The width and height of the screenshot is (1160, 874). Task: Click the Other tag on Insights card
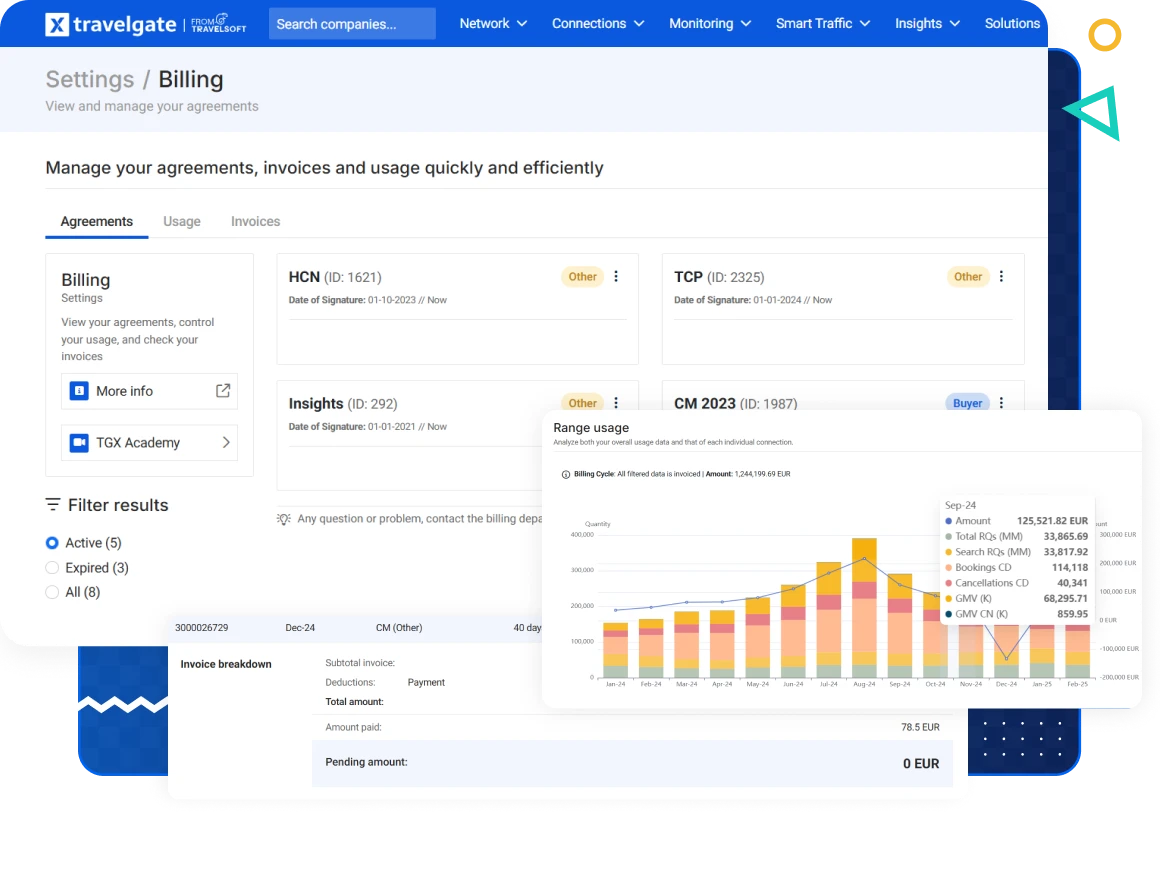tap(582, 403)
